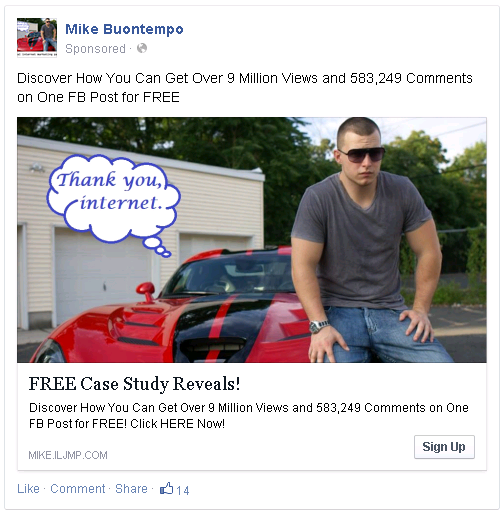Click Mike Buontempo's profile picture thumbnail
This screenshot has height=515, width=504.
[37, 38]
